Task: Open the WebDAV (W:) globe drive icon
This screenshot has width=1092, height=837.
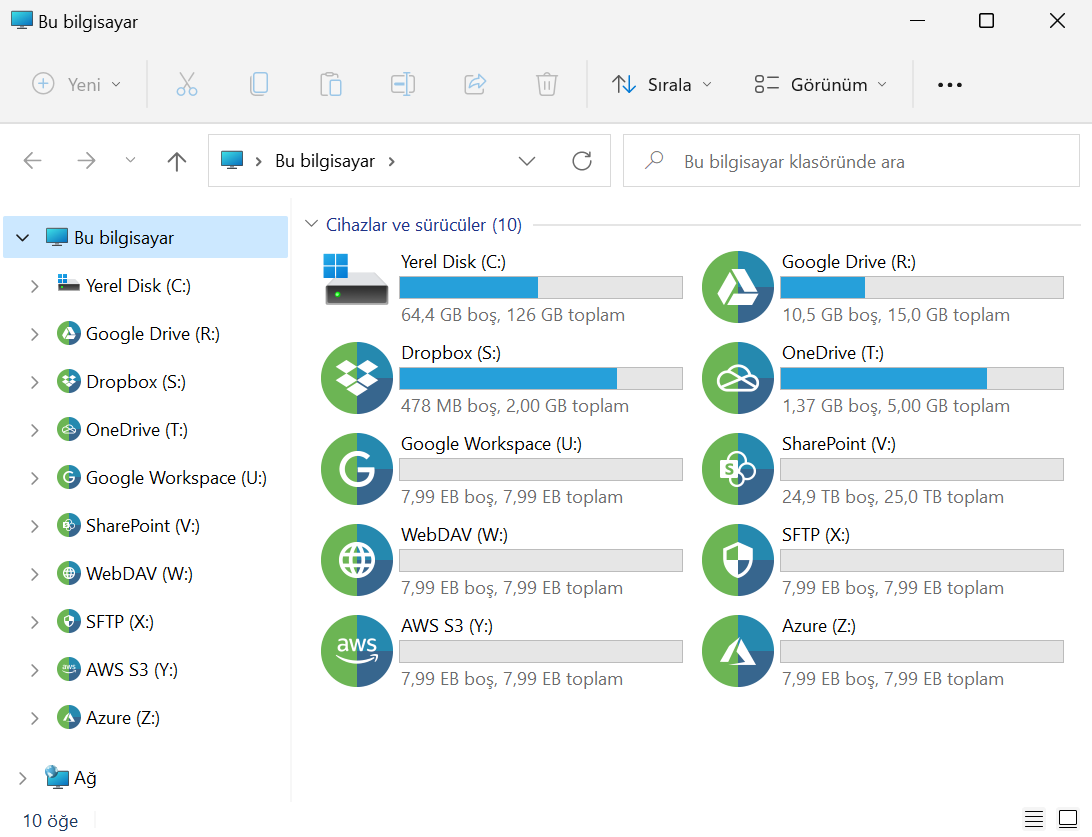Action: (x=357, y=560)
